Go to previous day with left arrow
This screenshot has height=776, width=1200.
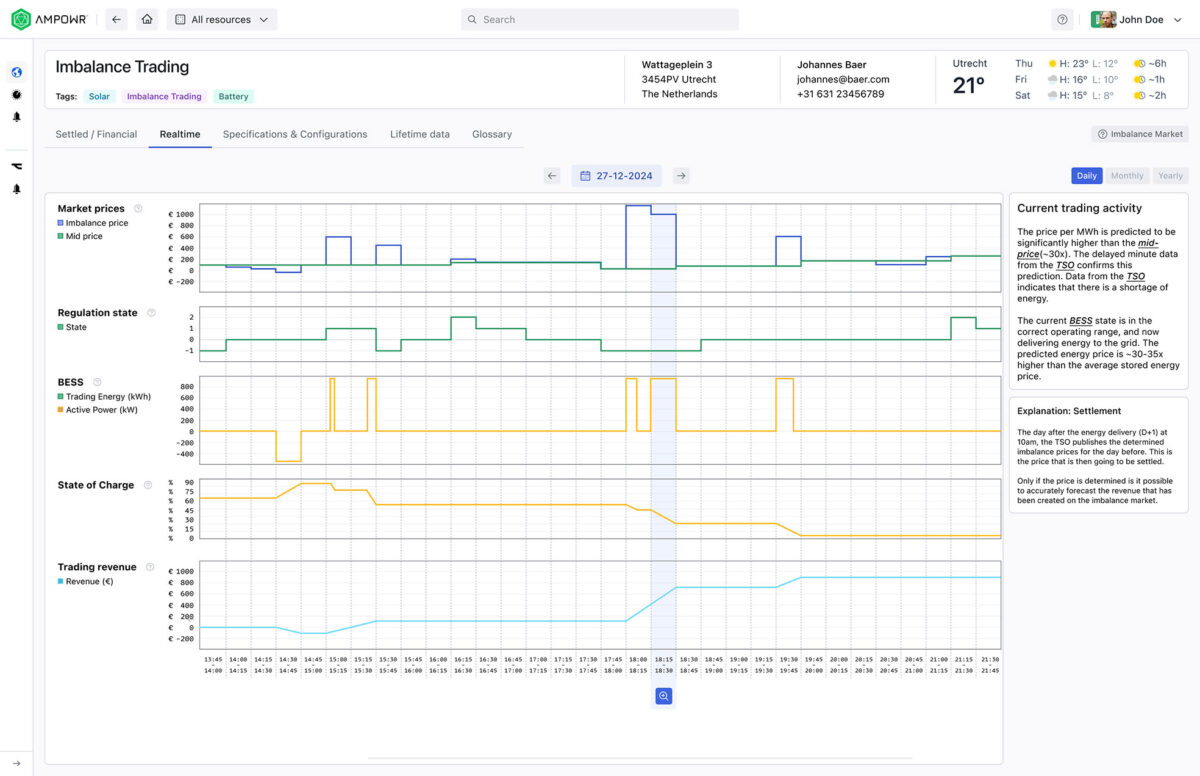click(x=552, y=176)
